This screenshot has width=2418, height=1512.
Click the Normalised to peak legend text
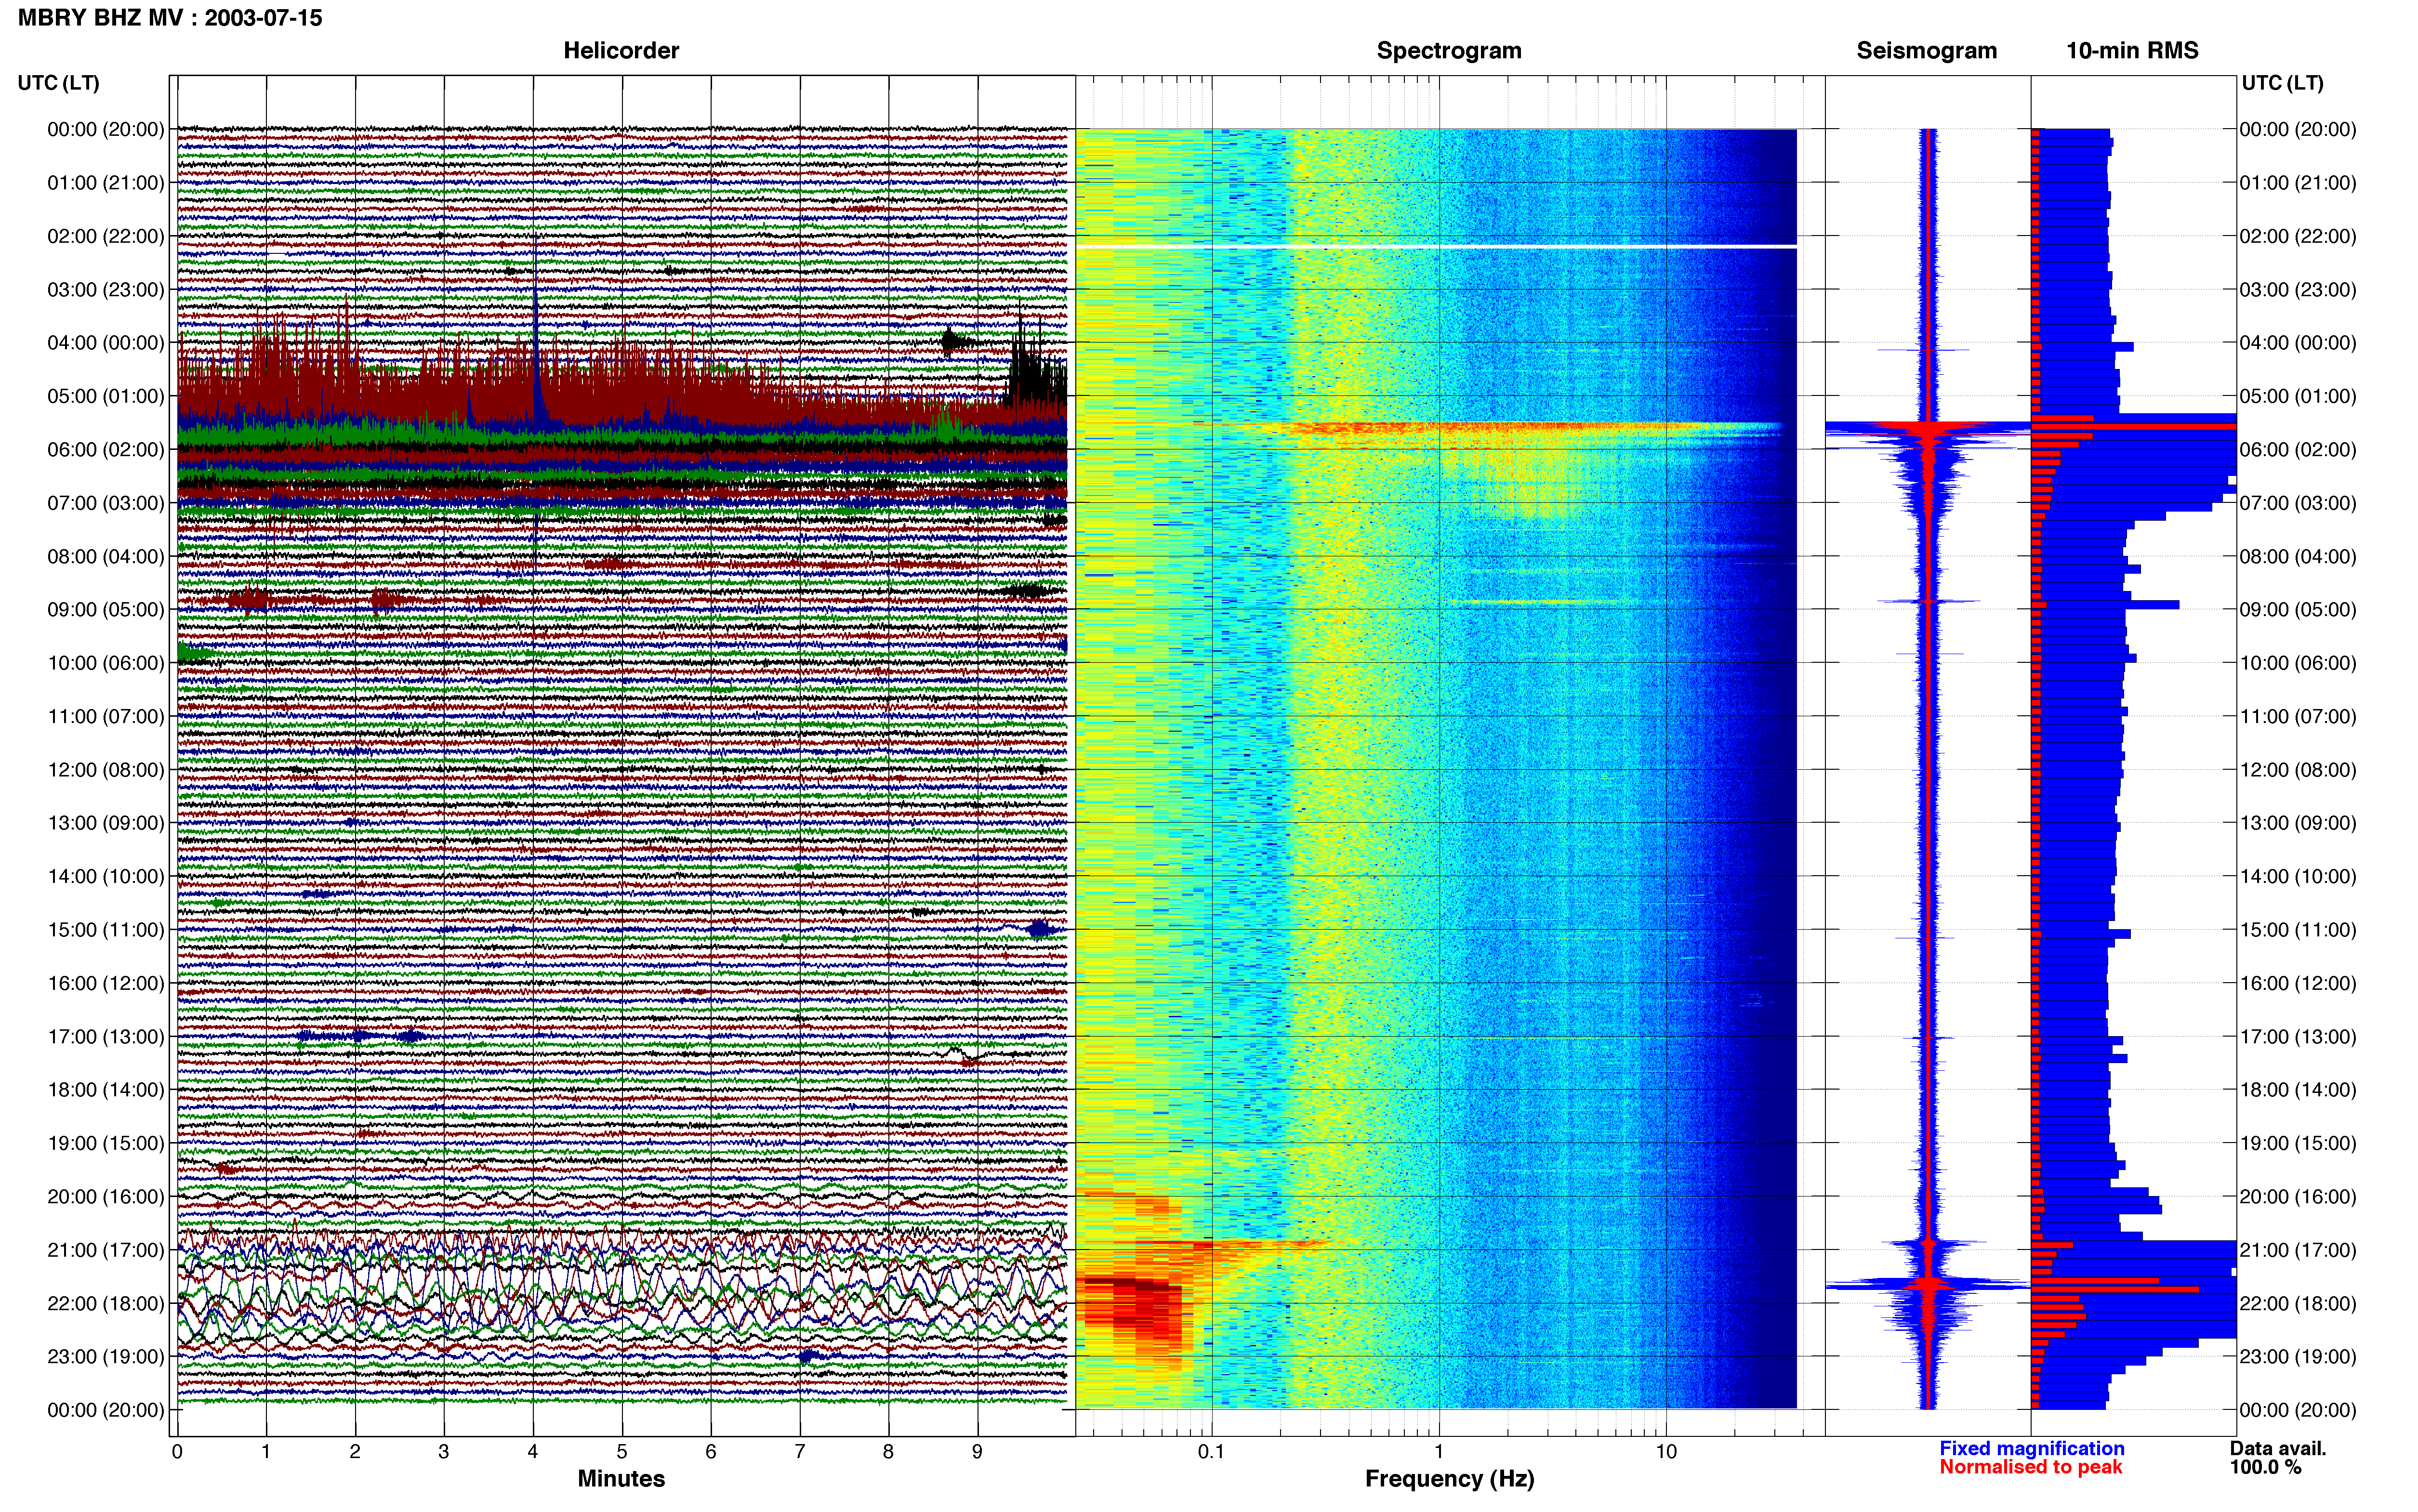point(2030,1467)
